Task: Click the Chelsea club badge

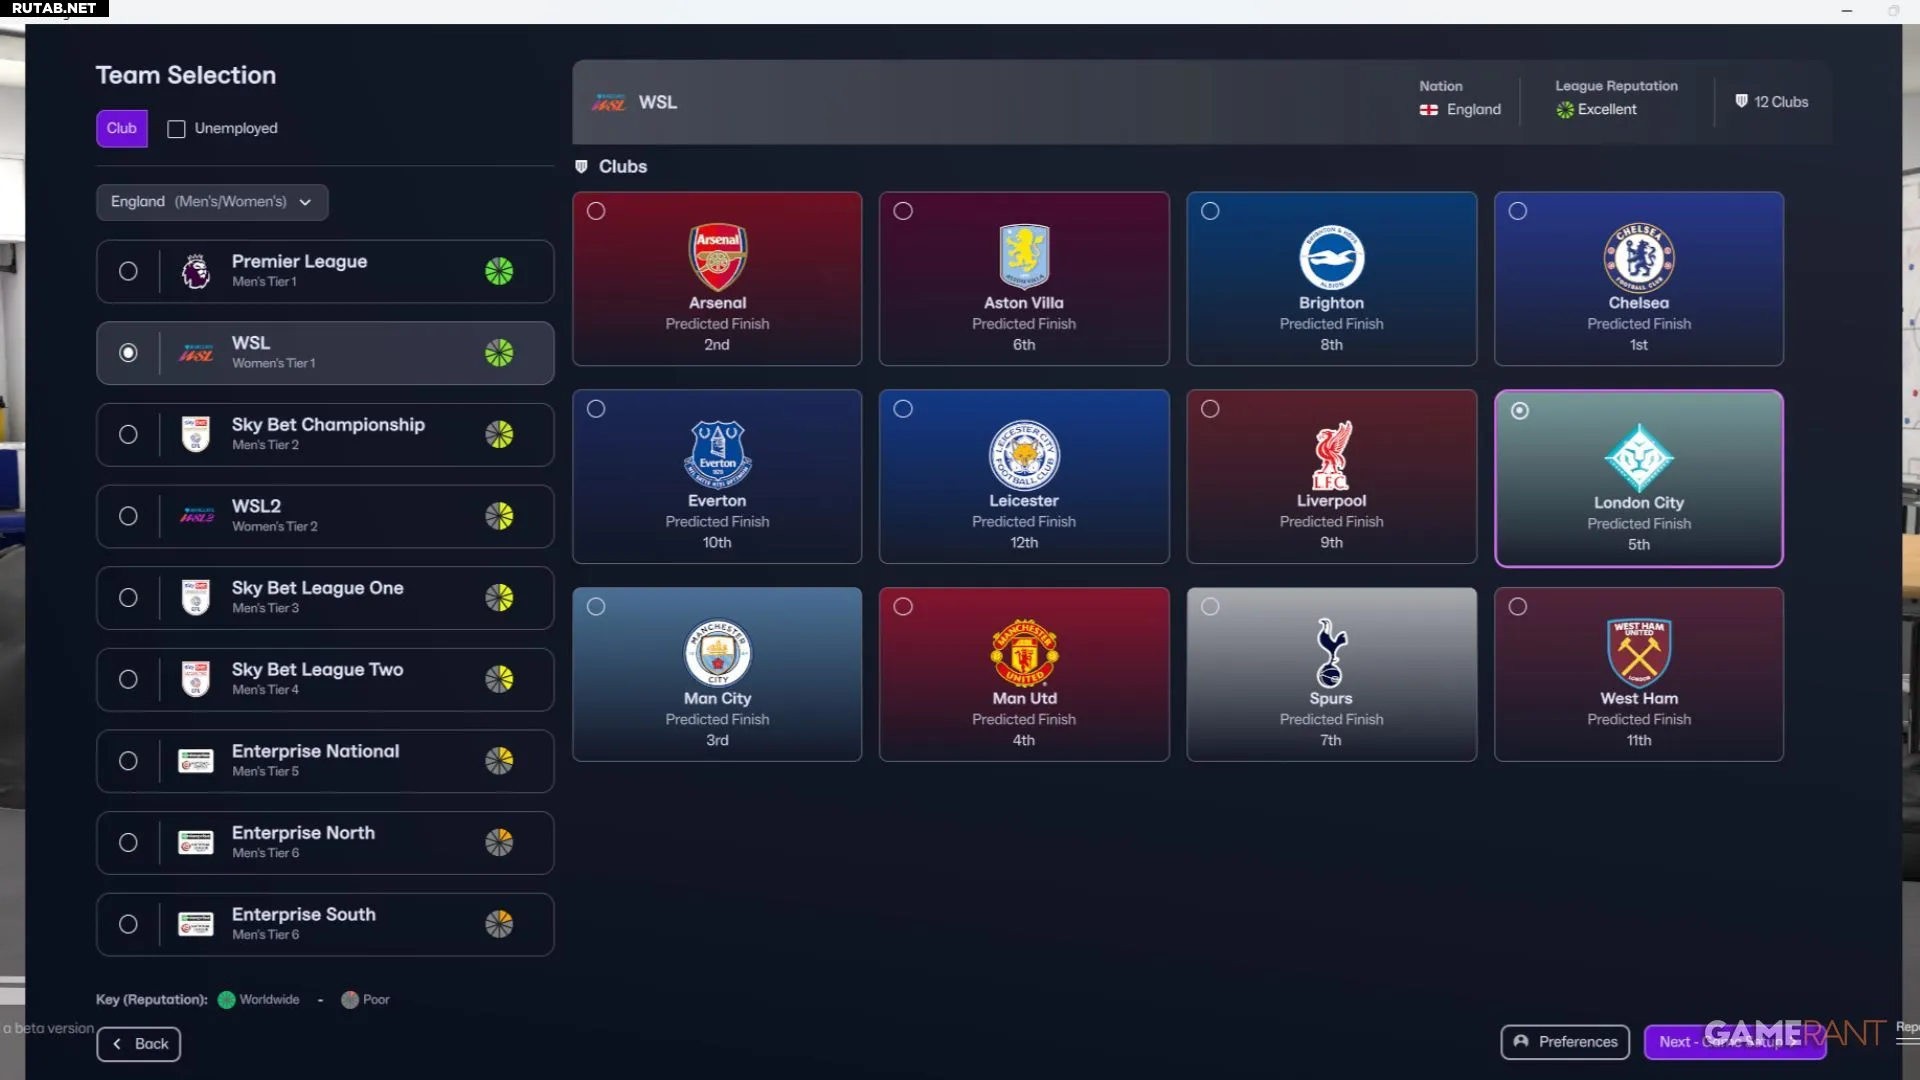Action: 1638,257
